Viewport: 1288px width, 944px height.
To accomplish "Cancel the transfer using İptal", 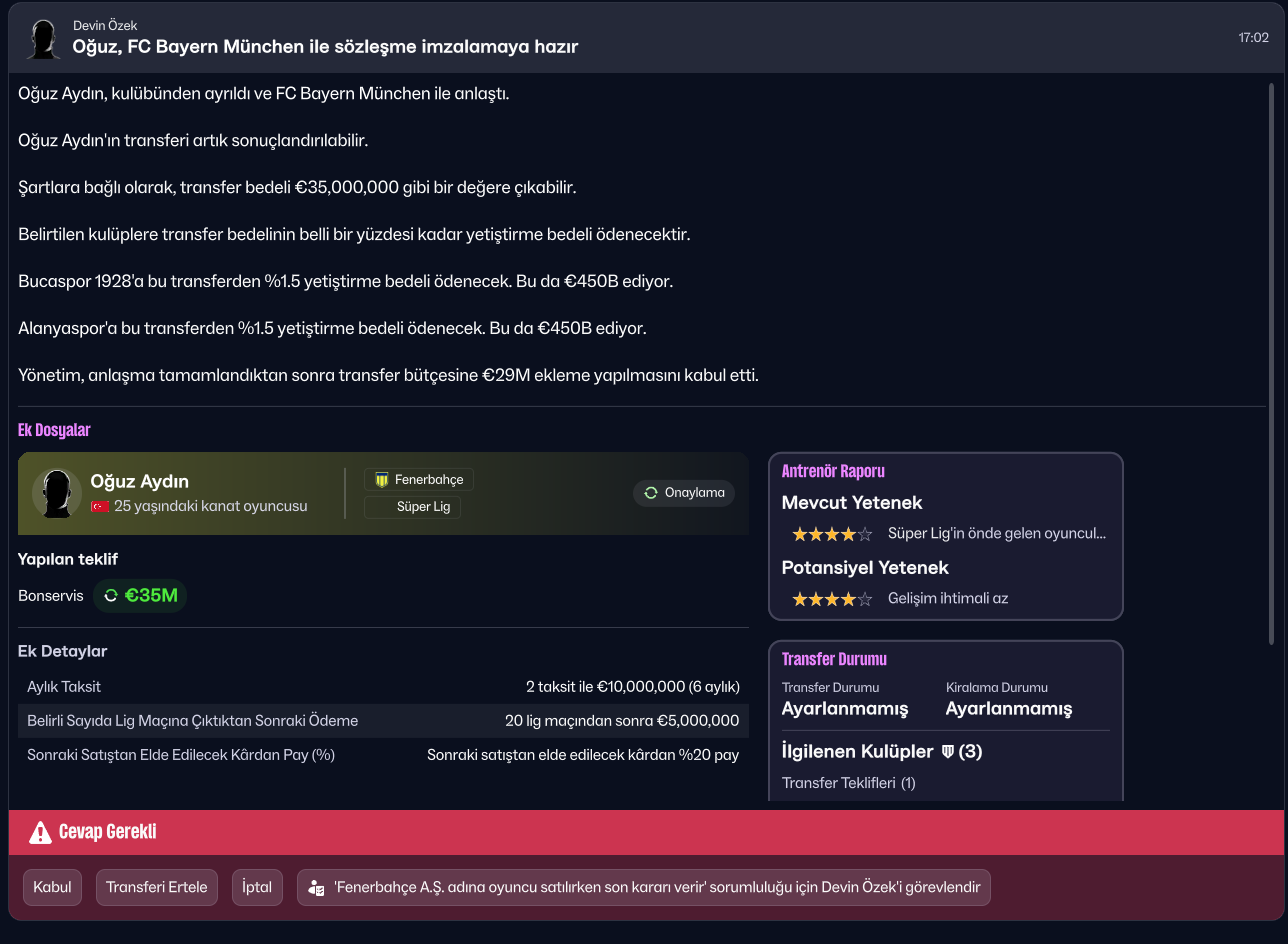I will [257, 887].
